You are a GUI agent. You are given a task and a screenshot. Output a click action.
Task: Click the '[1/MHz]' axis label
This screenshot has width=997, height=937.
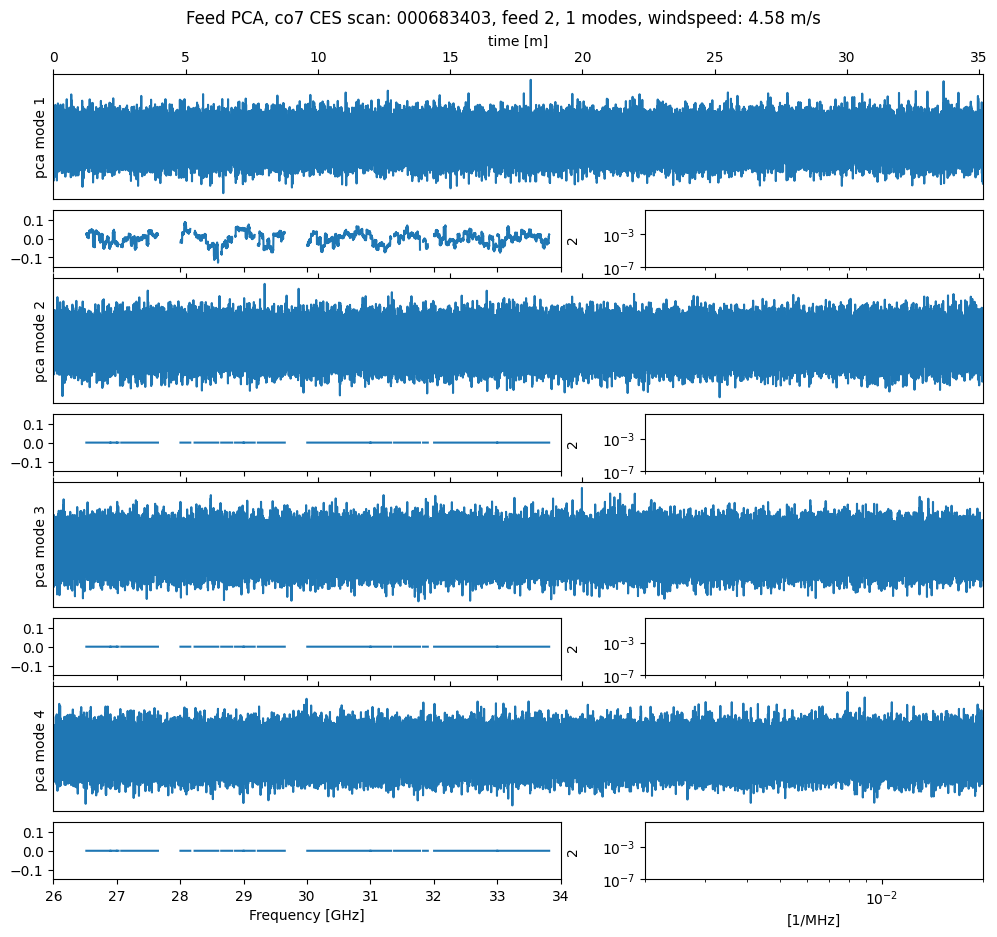tap(813, 919)
